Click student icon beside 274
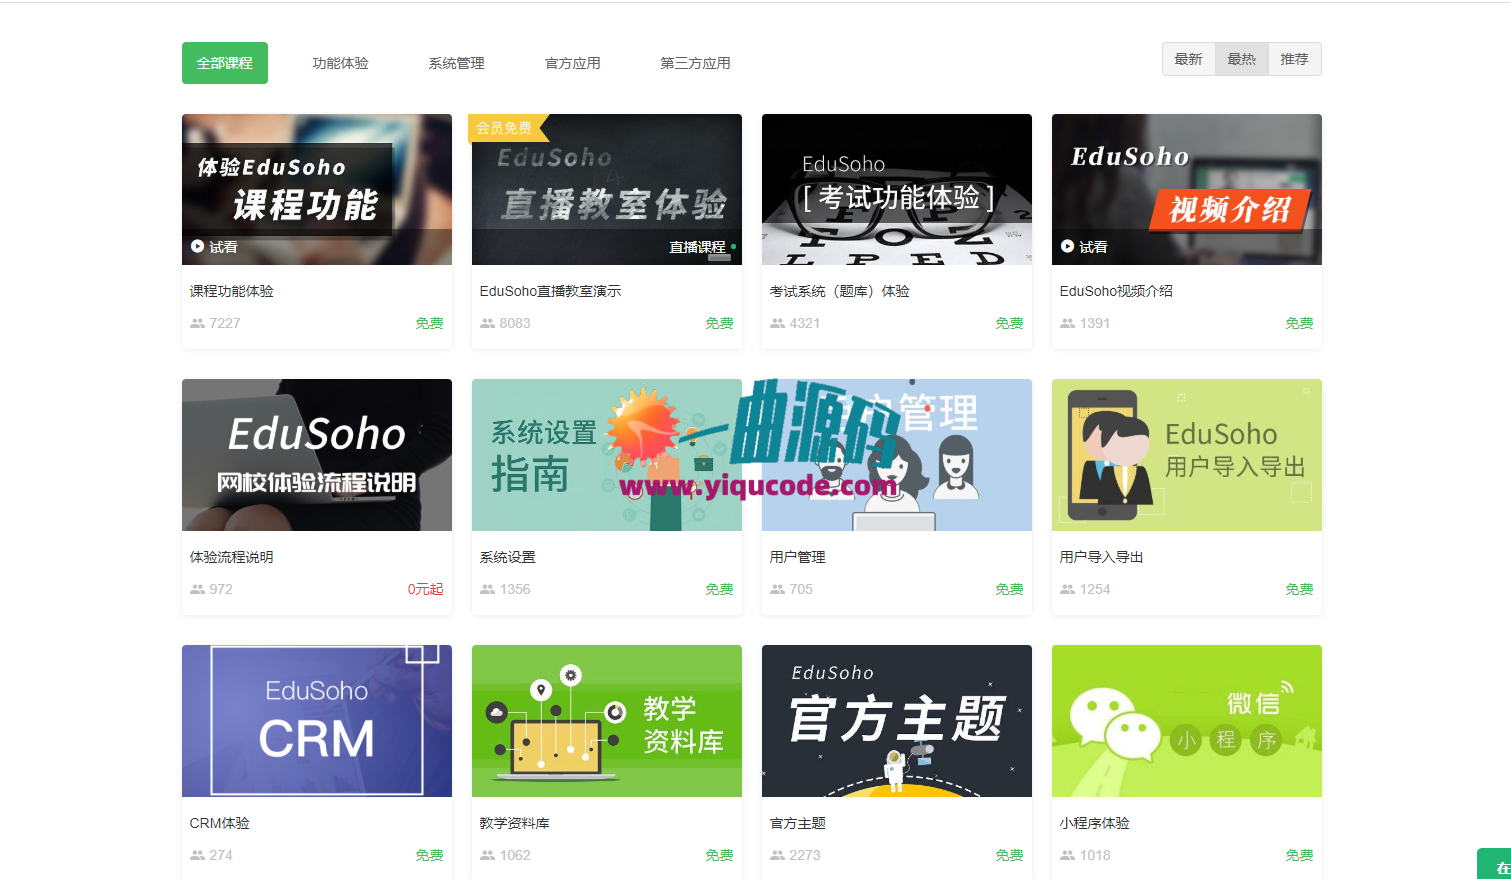This screenshot has height=879, width=1511. (197, 855)
